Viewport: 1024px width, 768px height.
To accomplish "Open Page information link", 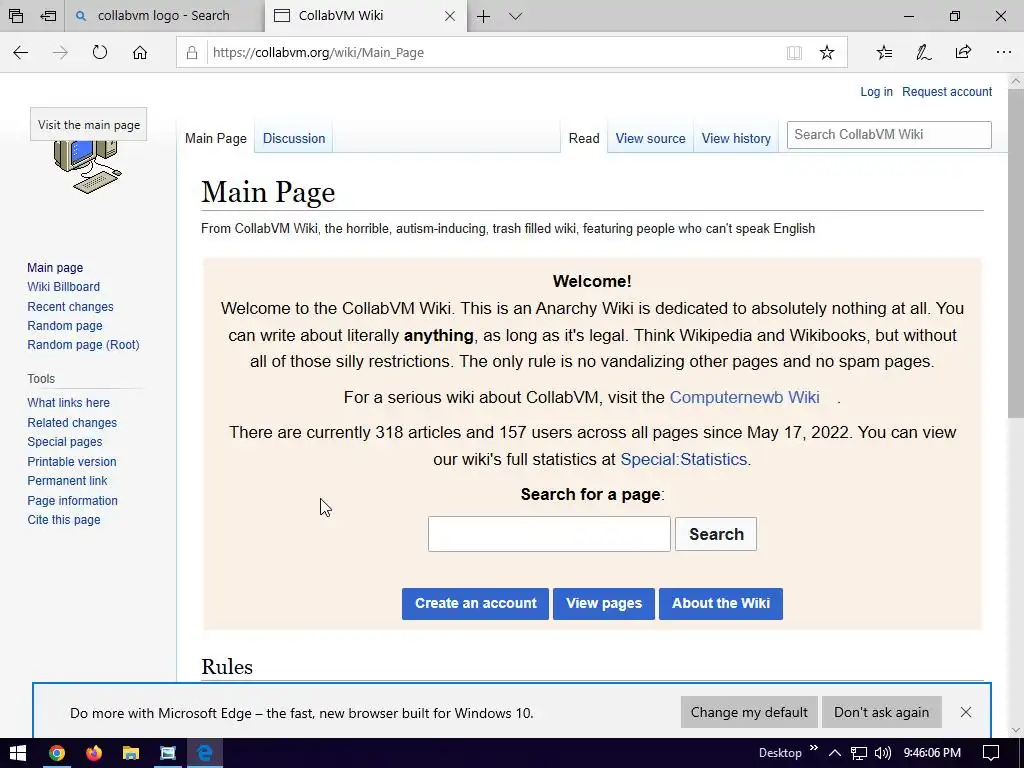I will pyautogui.click(x=72, y=501).
